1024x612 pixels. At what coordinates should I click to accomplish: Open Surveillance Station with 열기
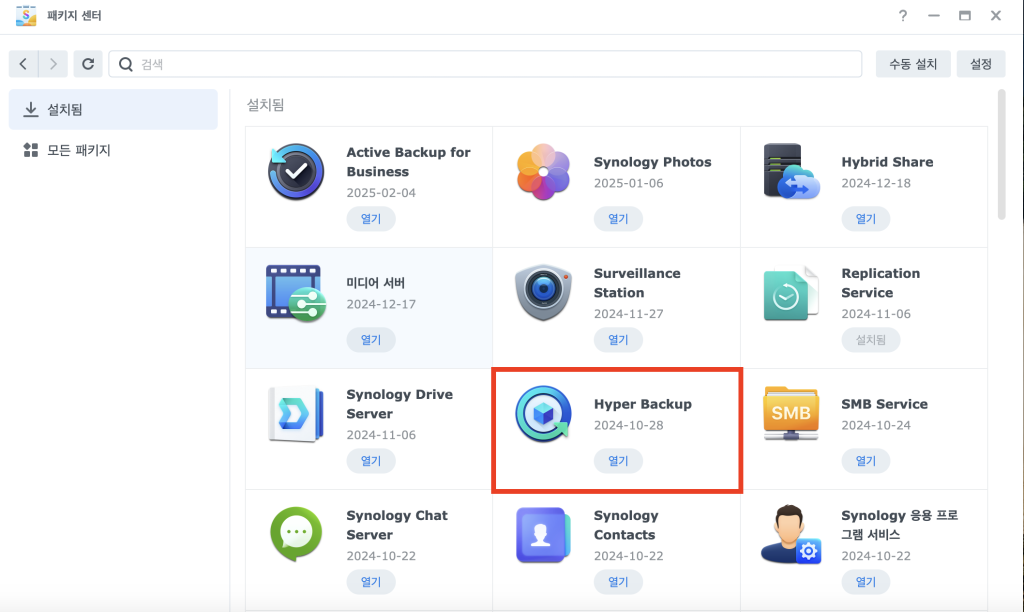pos(618,340)
